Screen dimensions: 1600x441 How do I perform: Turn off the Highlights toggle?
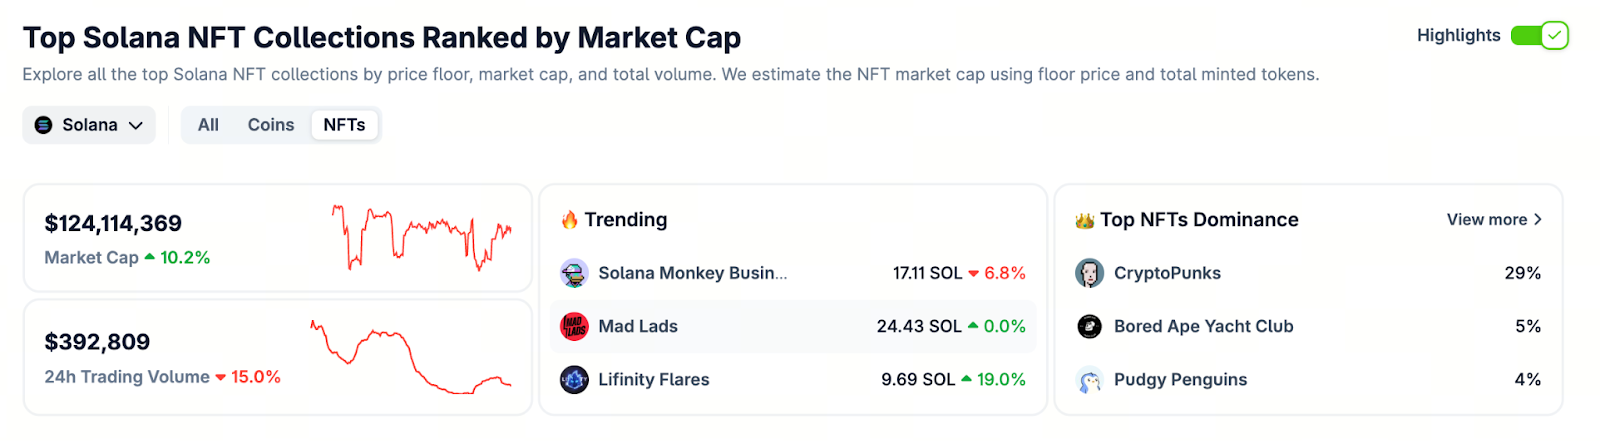[x=1539, y=36]
